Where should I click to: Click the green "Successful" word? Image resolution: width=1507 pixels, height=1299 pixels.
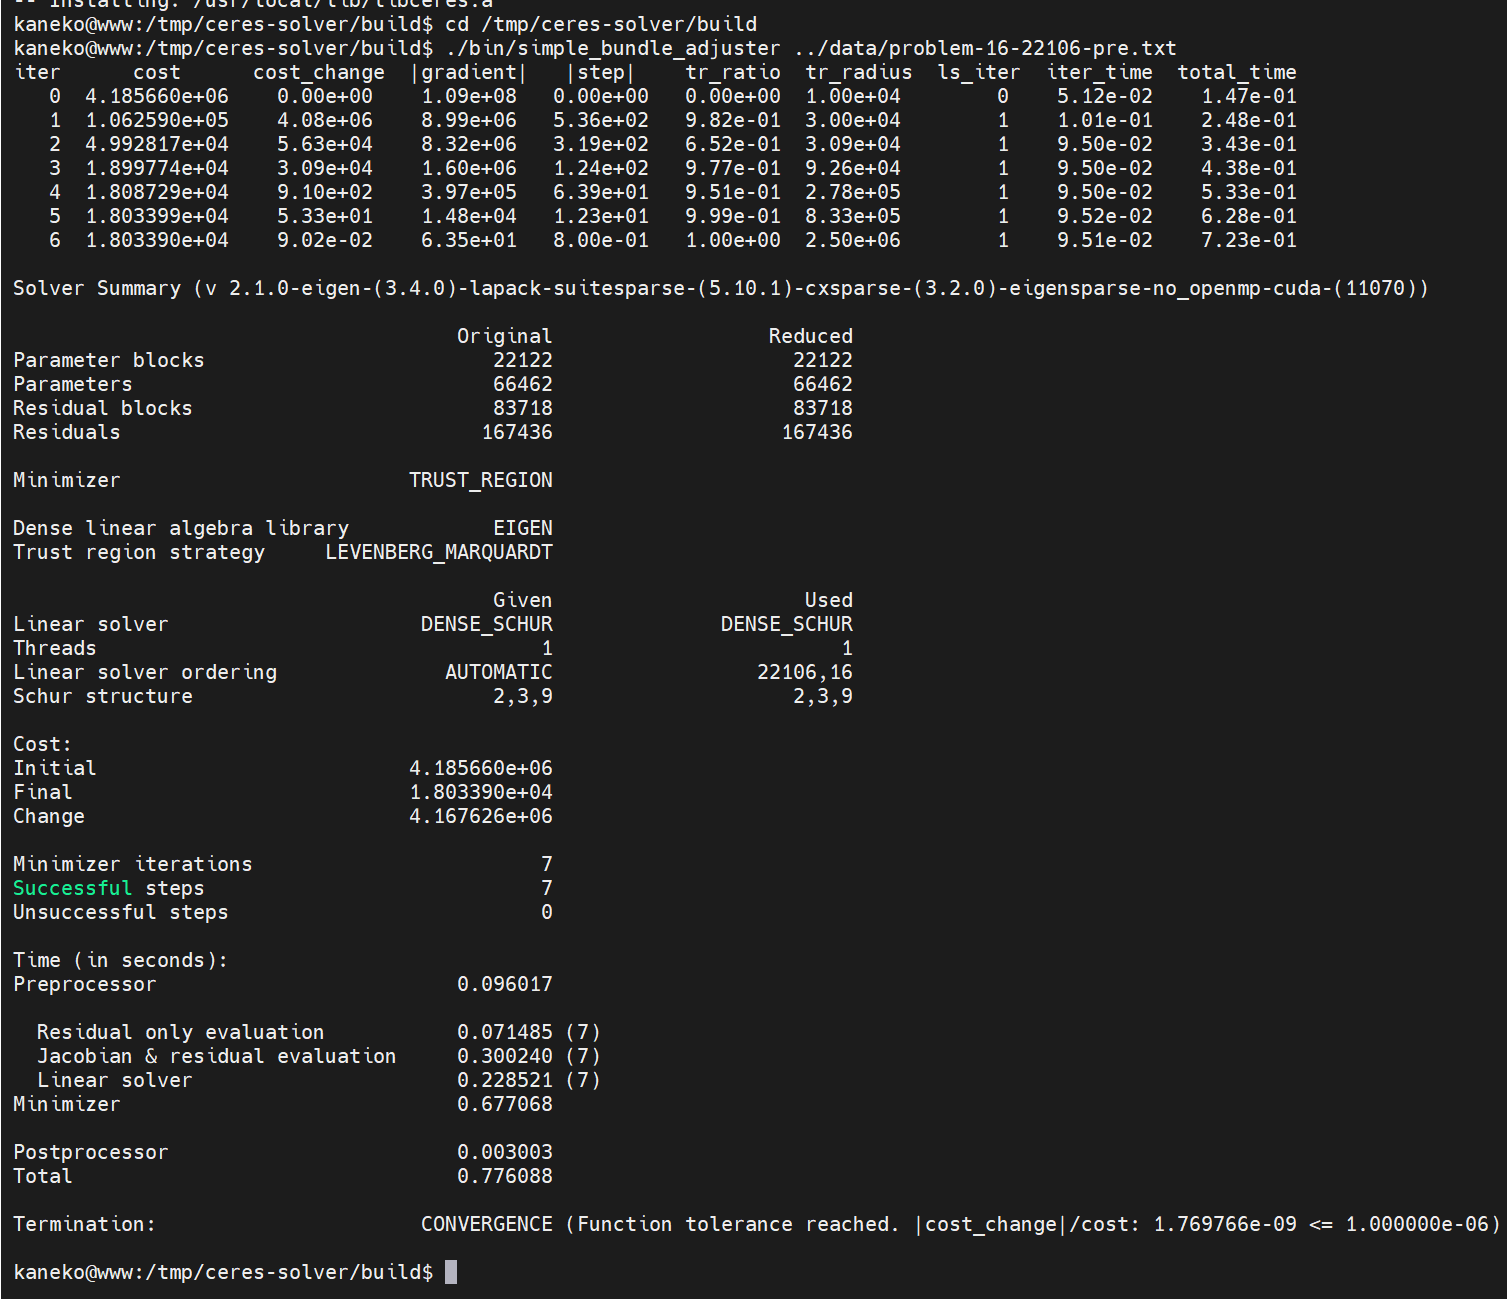tap(72, 888)
